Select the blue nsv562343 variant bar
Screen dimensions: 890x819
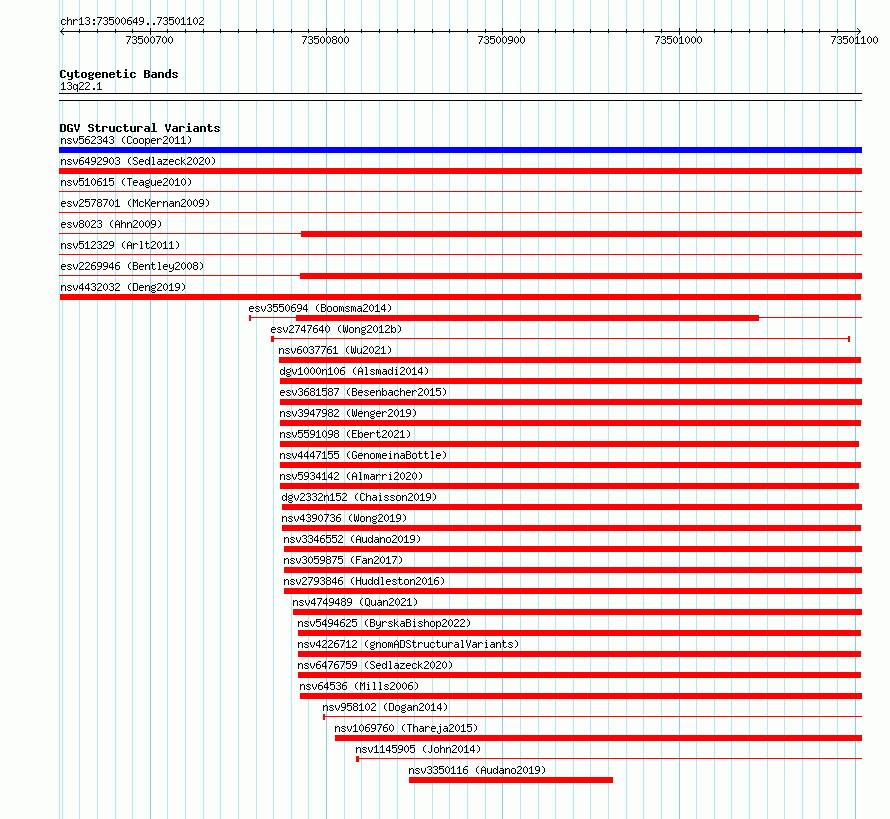tap(460, 150)
